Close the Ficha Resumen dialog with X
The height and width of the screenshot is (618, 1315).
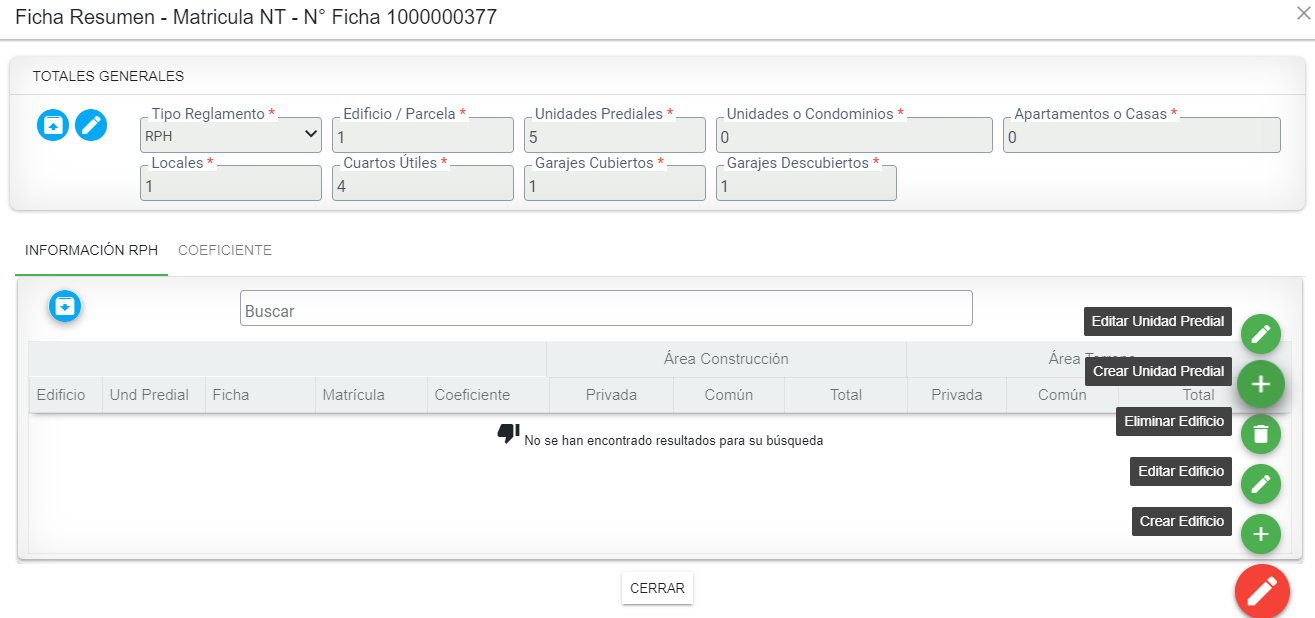(x=1303, y=13)
